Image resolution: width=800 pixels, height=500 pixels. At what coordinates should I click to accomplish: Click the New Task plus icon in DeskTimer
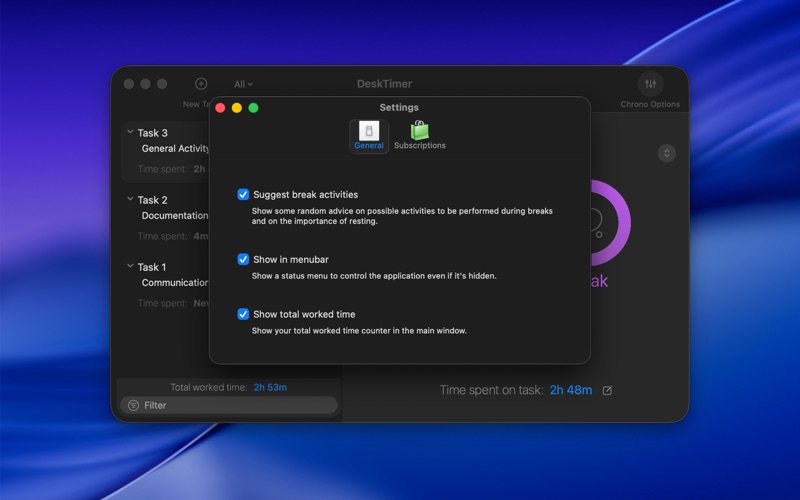coord(201,84)
